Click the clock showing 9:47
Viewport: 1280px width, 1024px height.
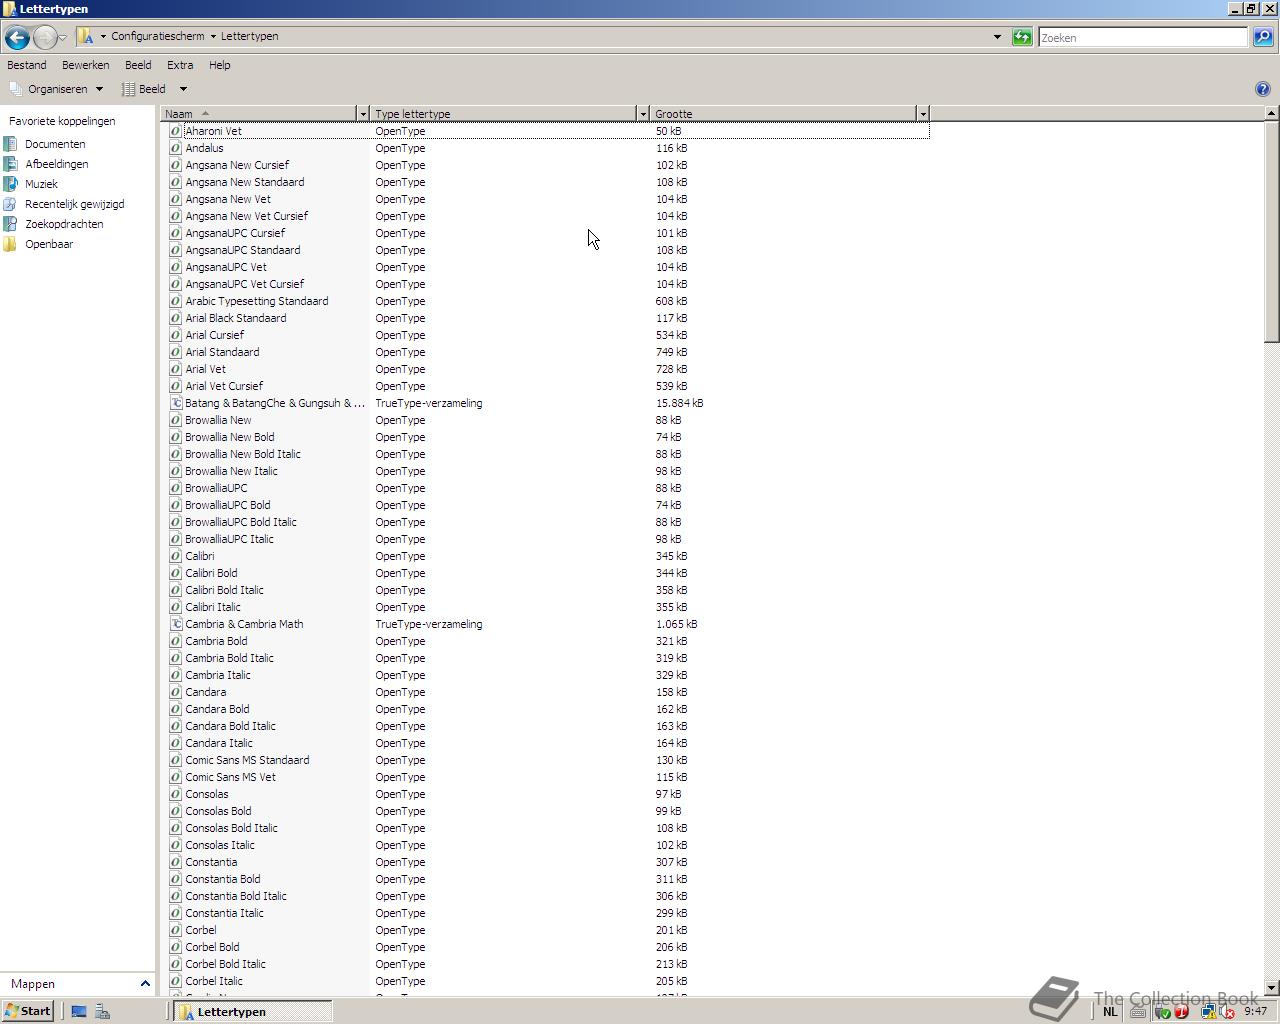[1256, 1011]
